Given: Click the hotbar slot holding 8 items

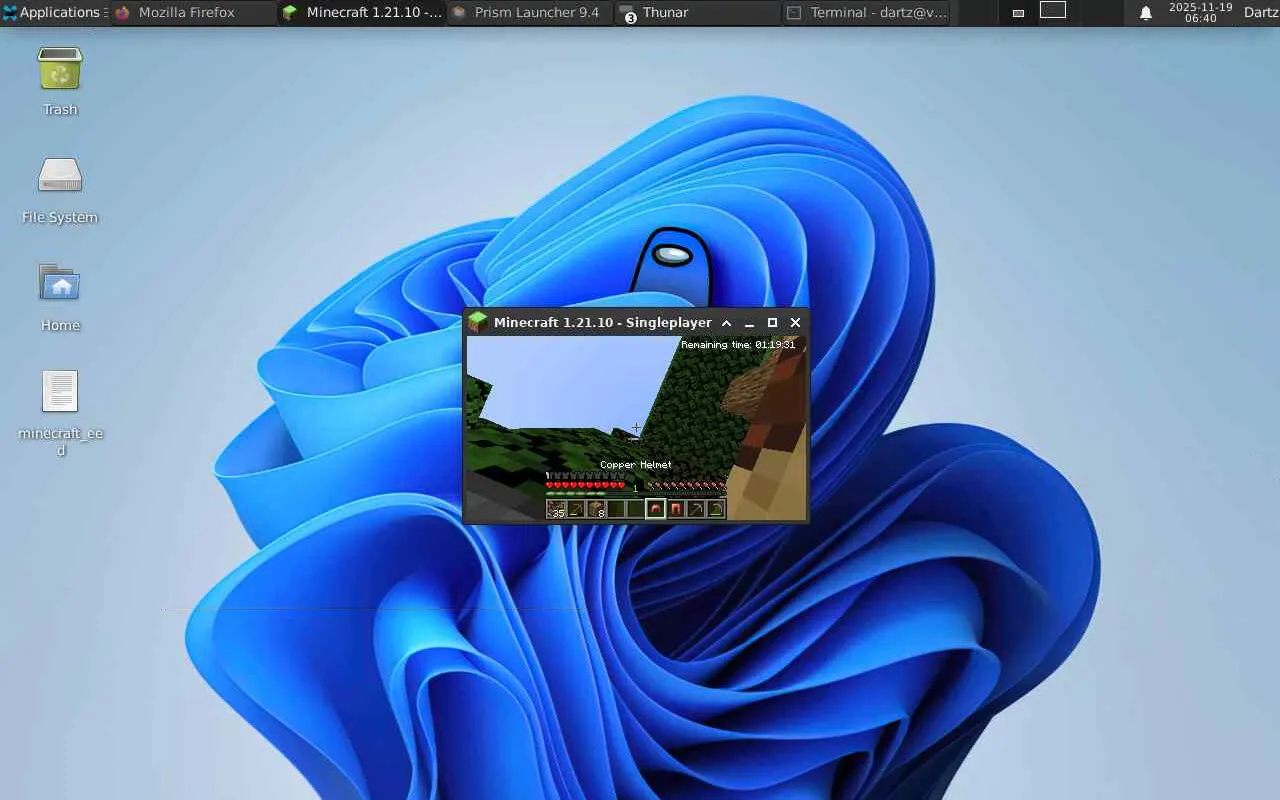Looking at the screenshot, I should 596,509.
